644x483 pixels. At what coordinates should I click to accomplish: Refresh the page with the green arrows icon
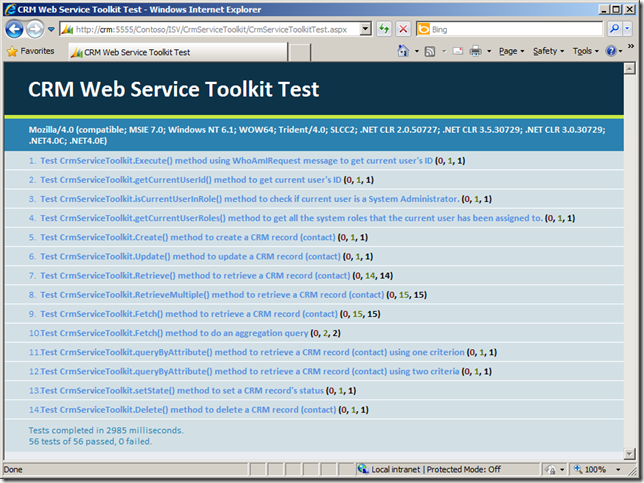[384, 29]
